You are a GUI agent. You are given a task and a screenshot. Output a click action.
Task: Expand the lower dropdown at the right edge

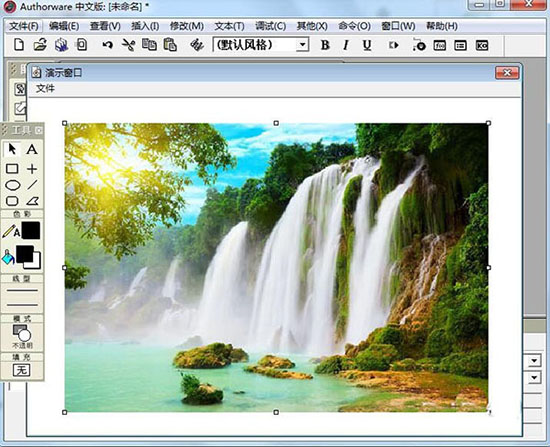[x=534, y=378]
